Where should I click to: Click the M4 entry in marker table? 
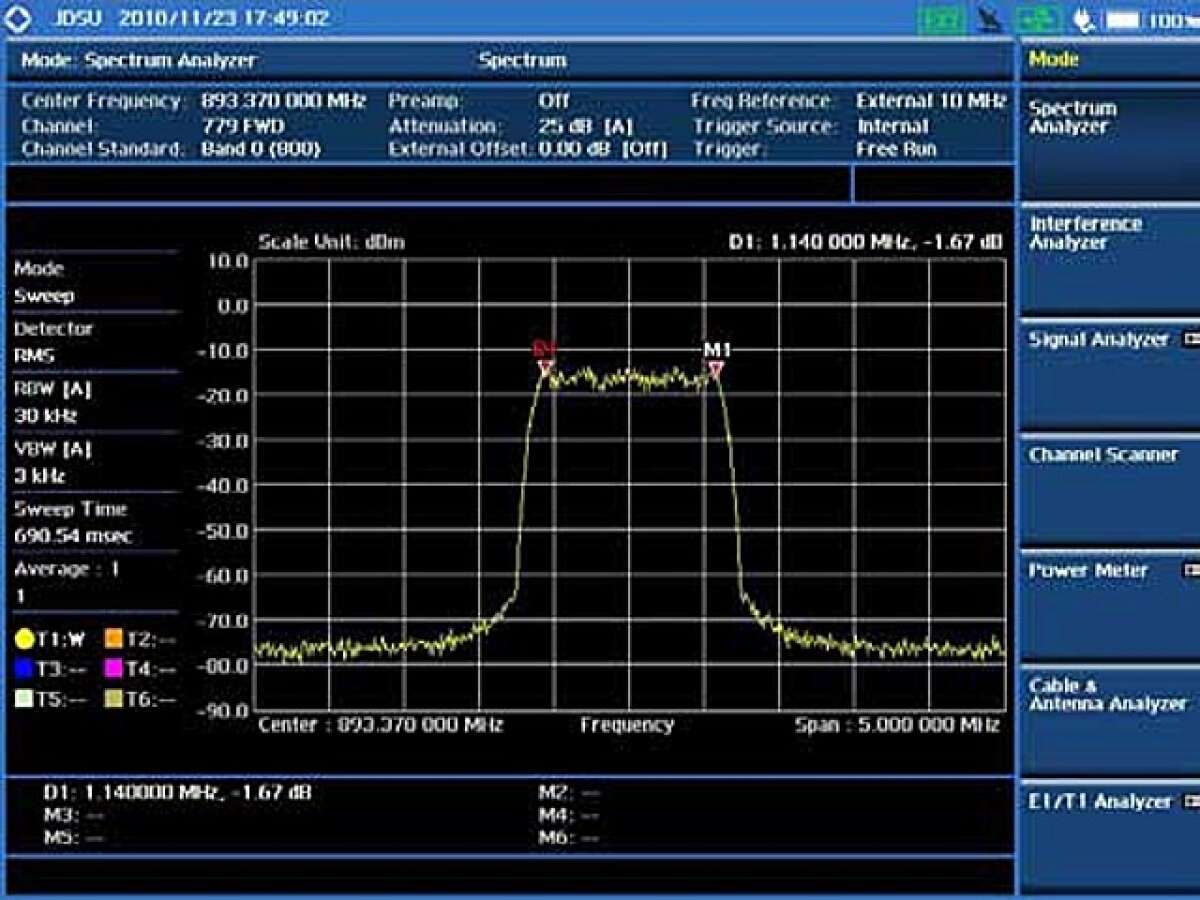pyautogui.click(x=569, y=815)
